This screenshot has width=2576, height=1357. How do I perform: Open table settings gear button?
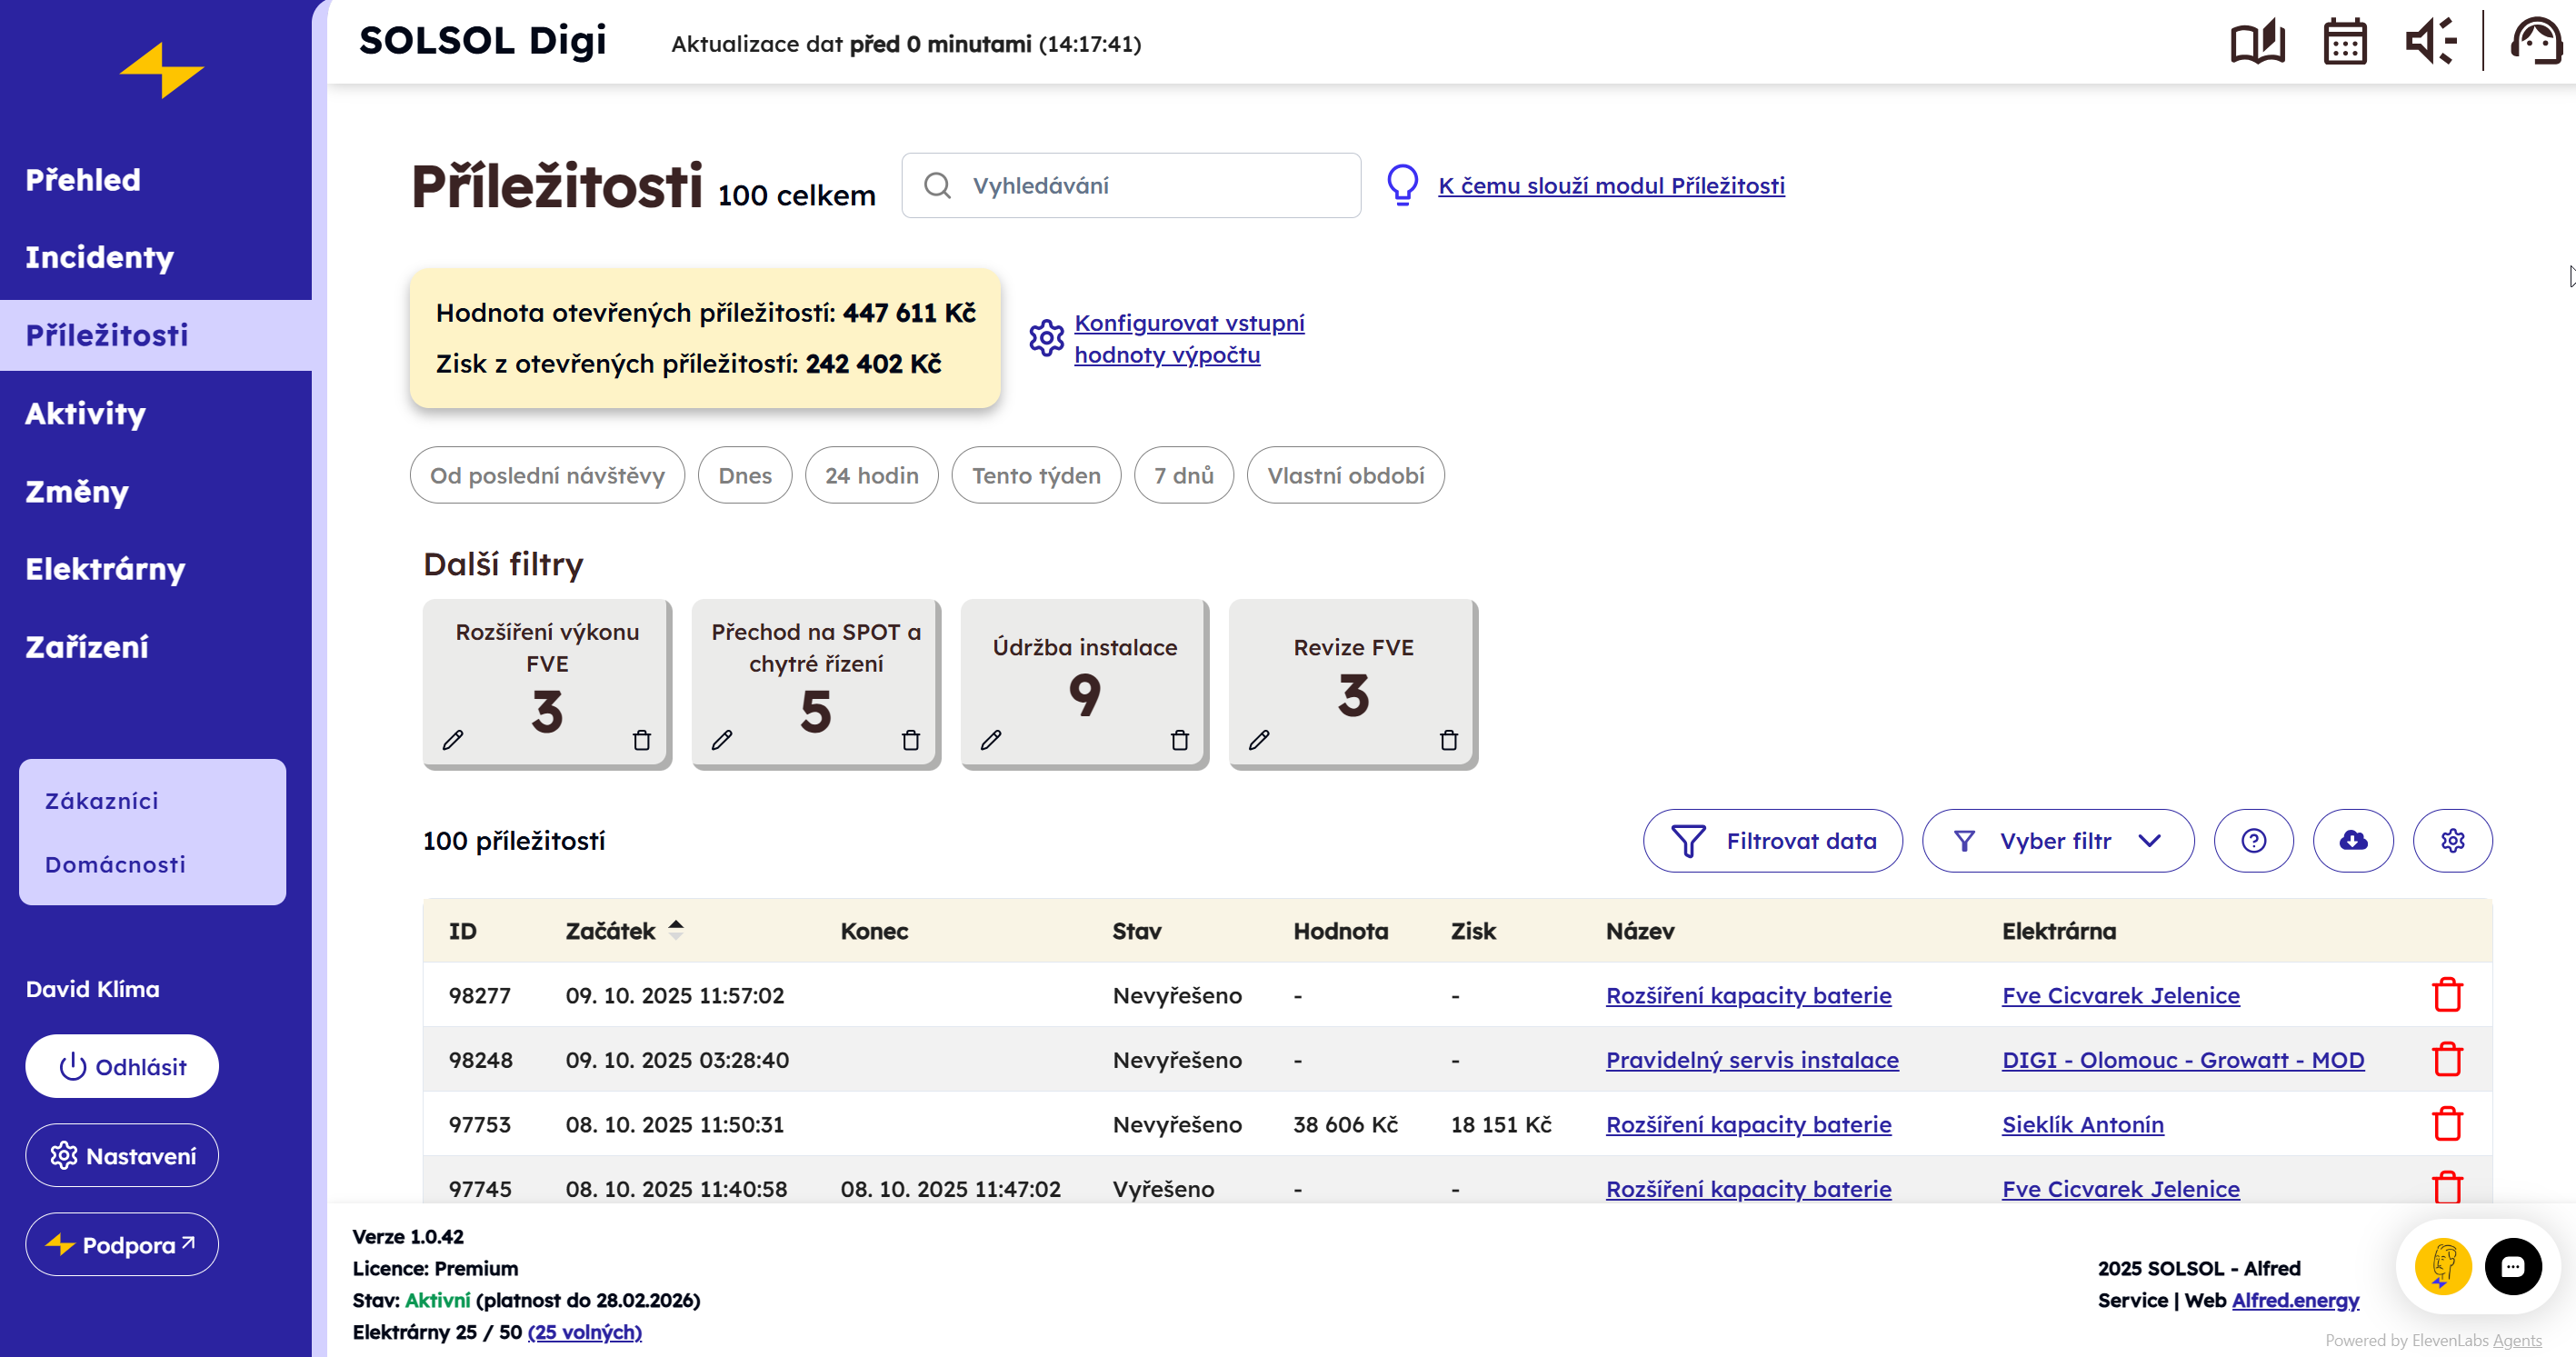coord(2452,841)
